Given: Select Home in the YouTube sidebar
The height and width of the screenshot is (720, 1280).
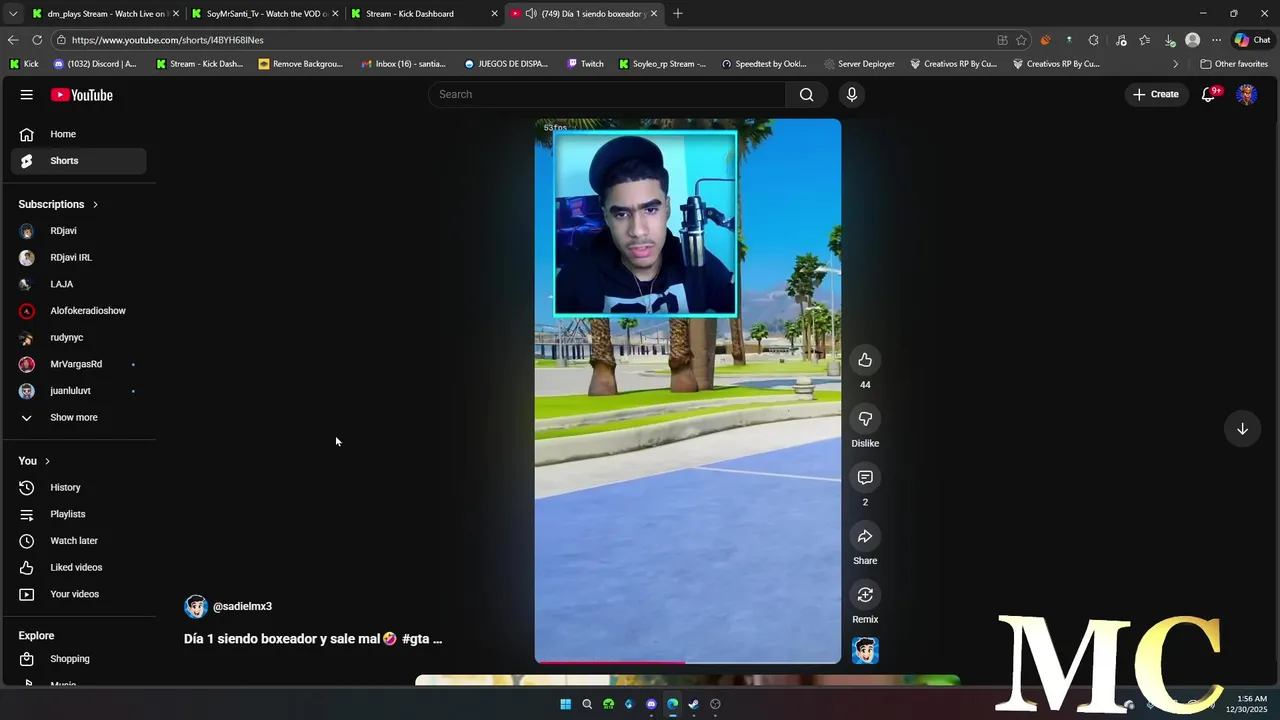Looking at the screenshot, I should point(79,134).
